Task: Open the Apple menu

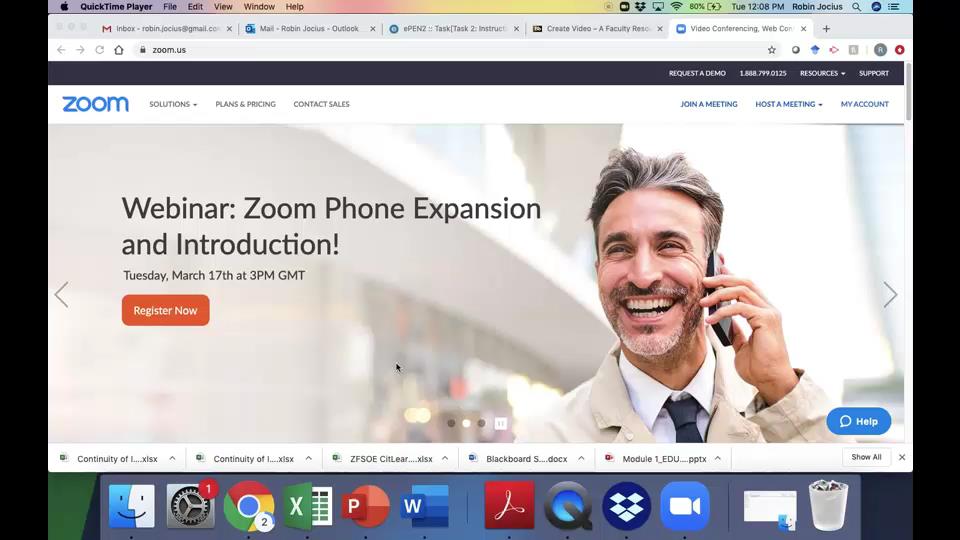Action: point(64,7)
